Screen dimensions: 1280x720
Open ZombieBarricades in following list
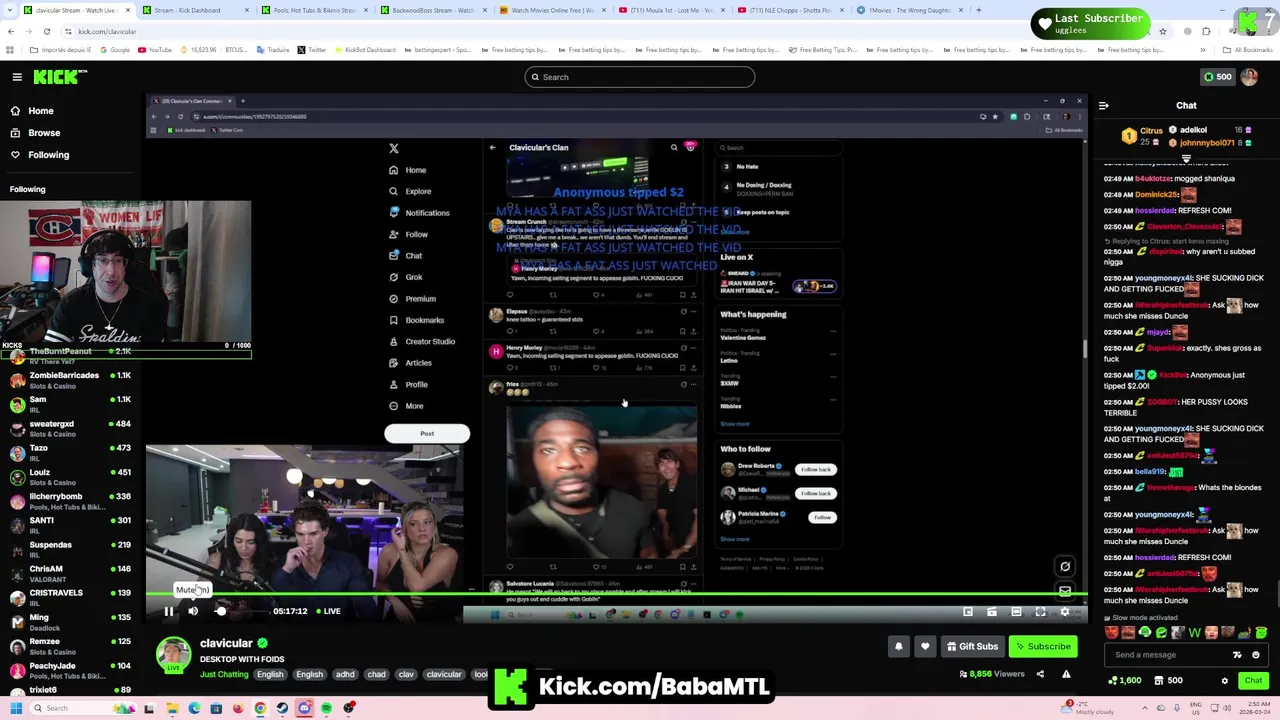coord(70,380)
